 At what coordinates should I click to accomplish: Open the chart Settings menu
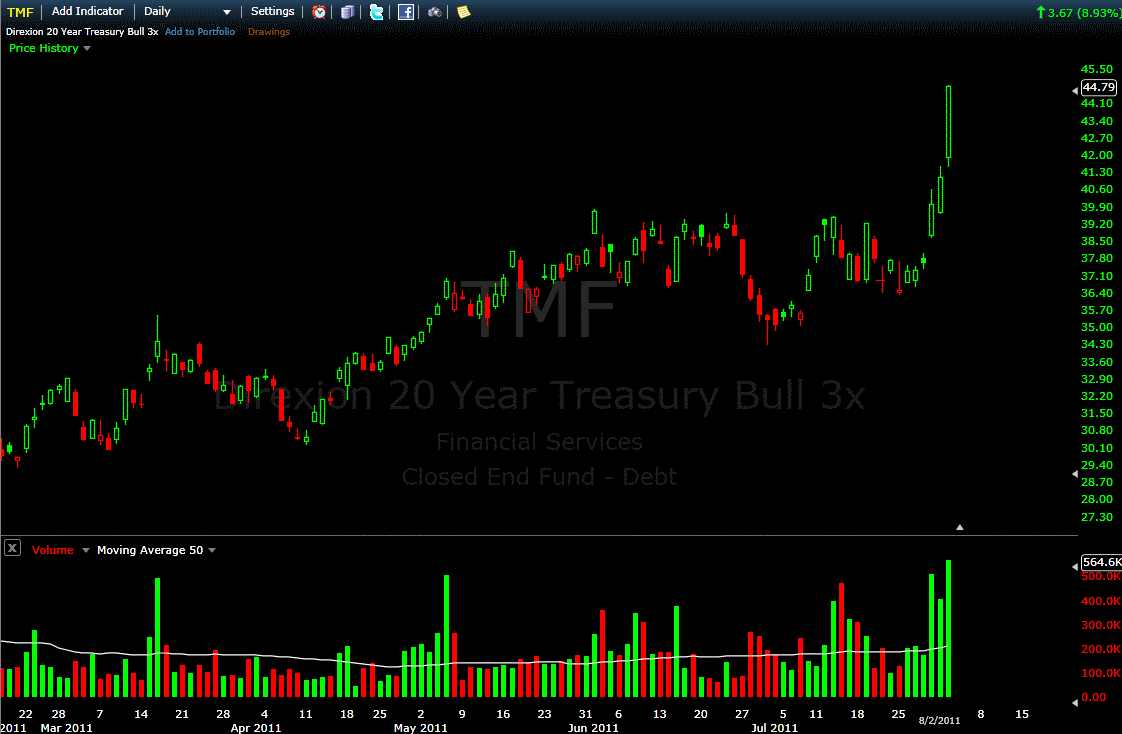tap(272, 11)
